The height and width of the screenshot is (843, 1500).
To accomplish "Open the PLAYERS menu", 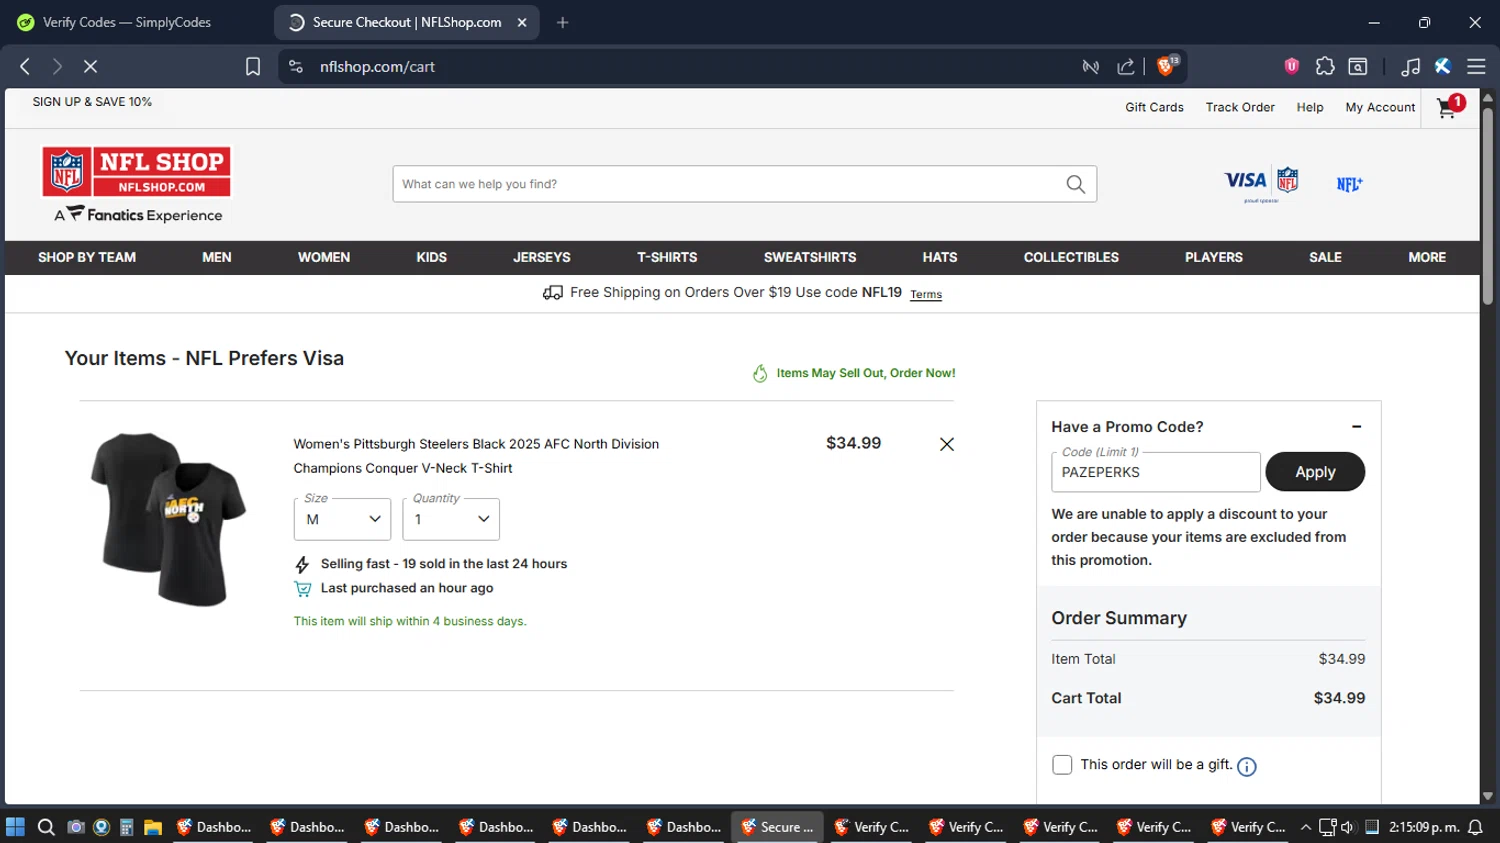I will pos(1214,257).
